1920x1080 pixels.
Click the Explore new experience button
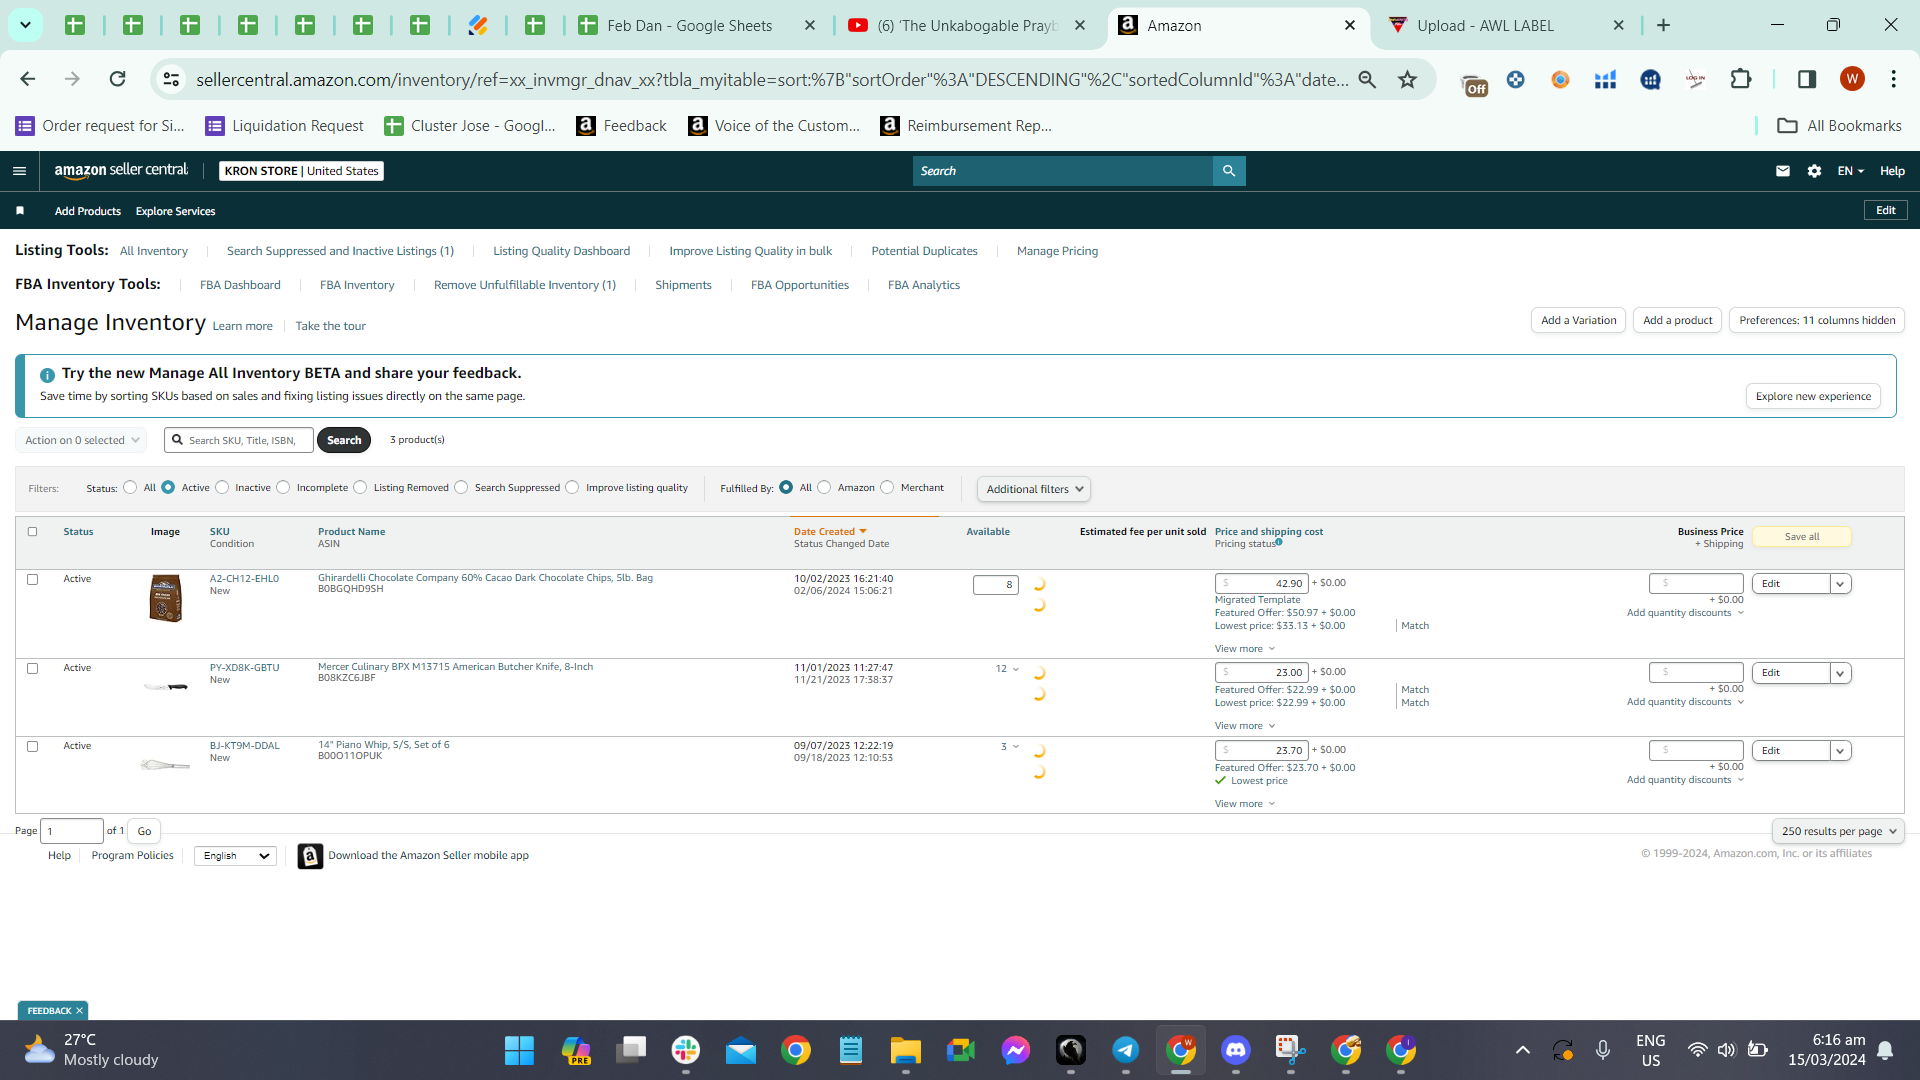(x=1813, y=397)
